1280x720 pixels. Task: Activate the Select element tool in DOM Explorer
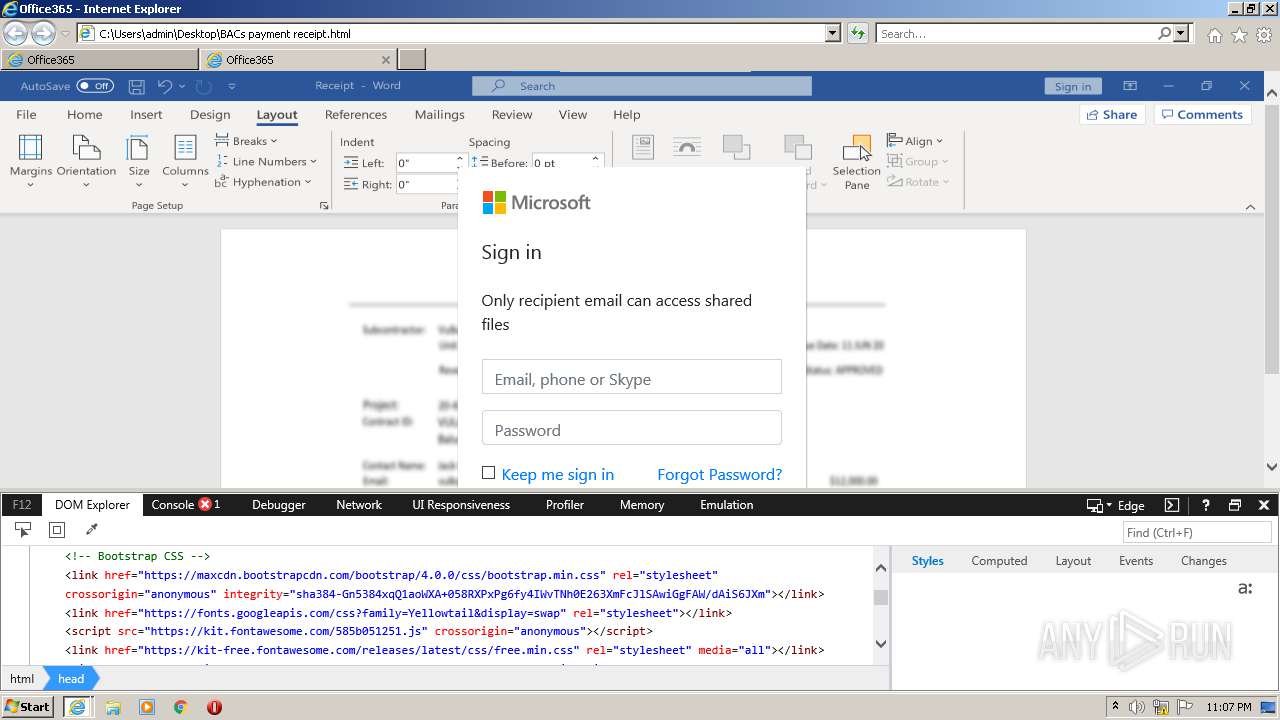click(x=22, y=530)
